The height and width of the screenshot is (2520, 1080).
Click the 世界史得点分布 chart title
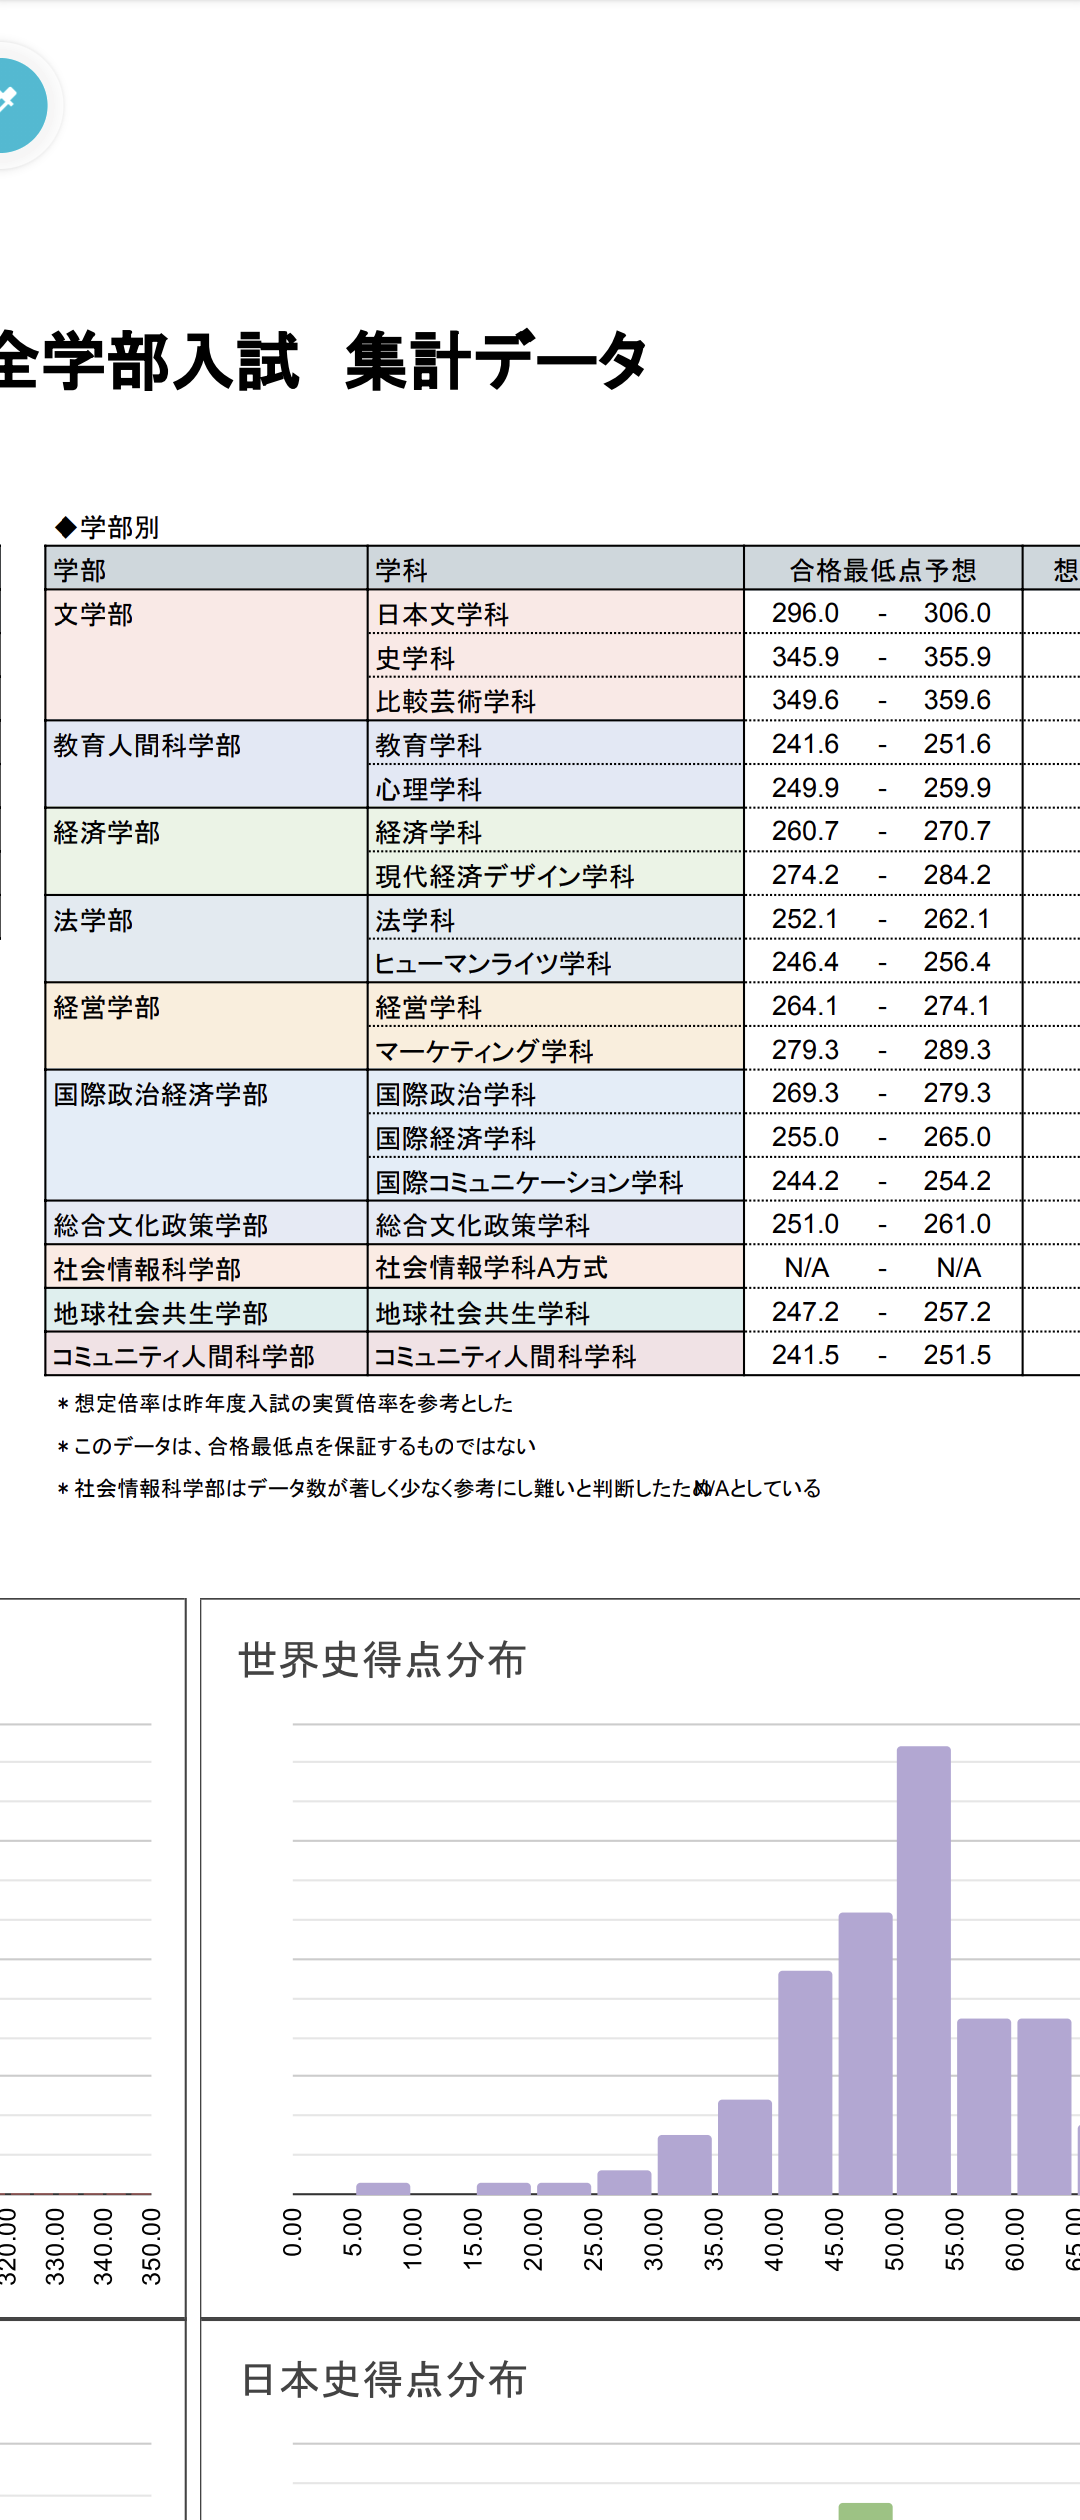click(x=382, y=1660)
